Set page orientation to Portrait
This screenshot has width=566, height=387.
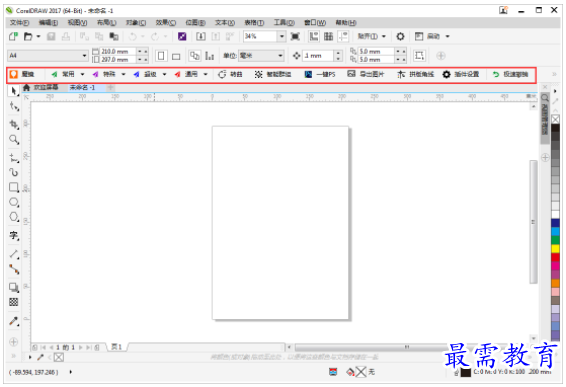pyautogui.click(x=161, y=56)
